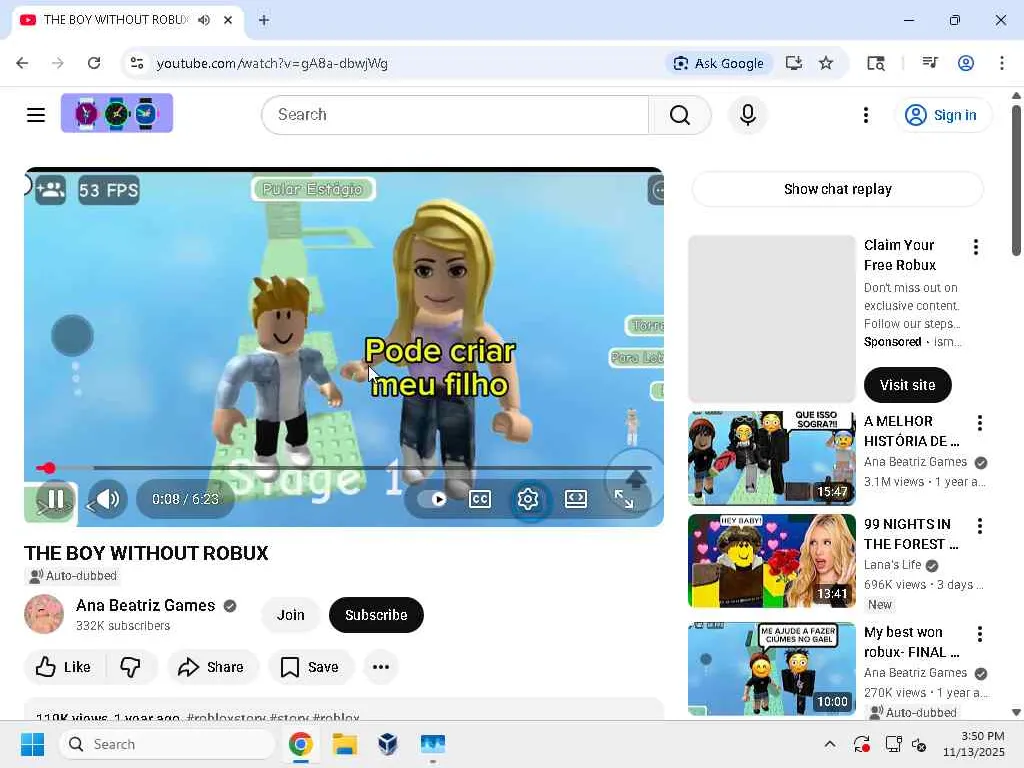
Task: Sign in to YouTube
Action: [941, 115]
